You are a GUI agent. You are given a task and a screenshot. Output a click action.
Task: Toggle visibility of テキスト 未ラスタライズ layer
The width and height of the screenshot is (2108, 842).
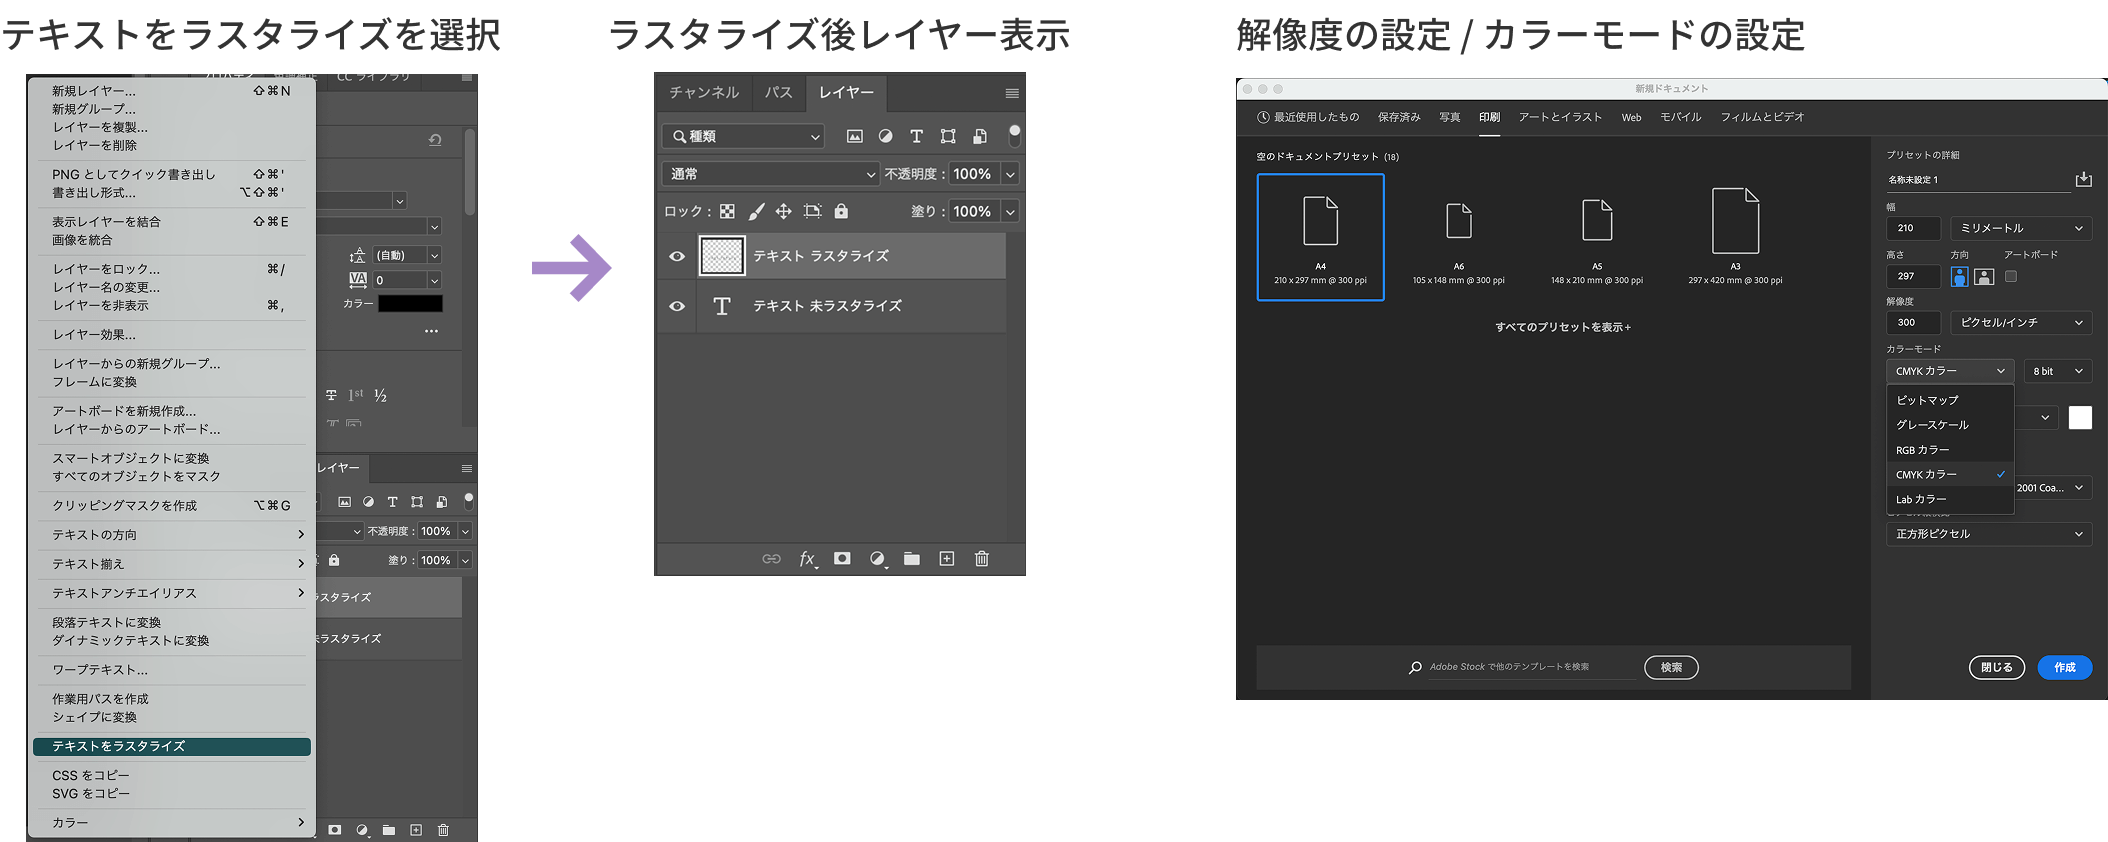click(677, 306)
